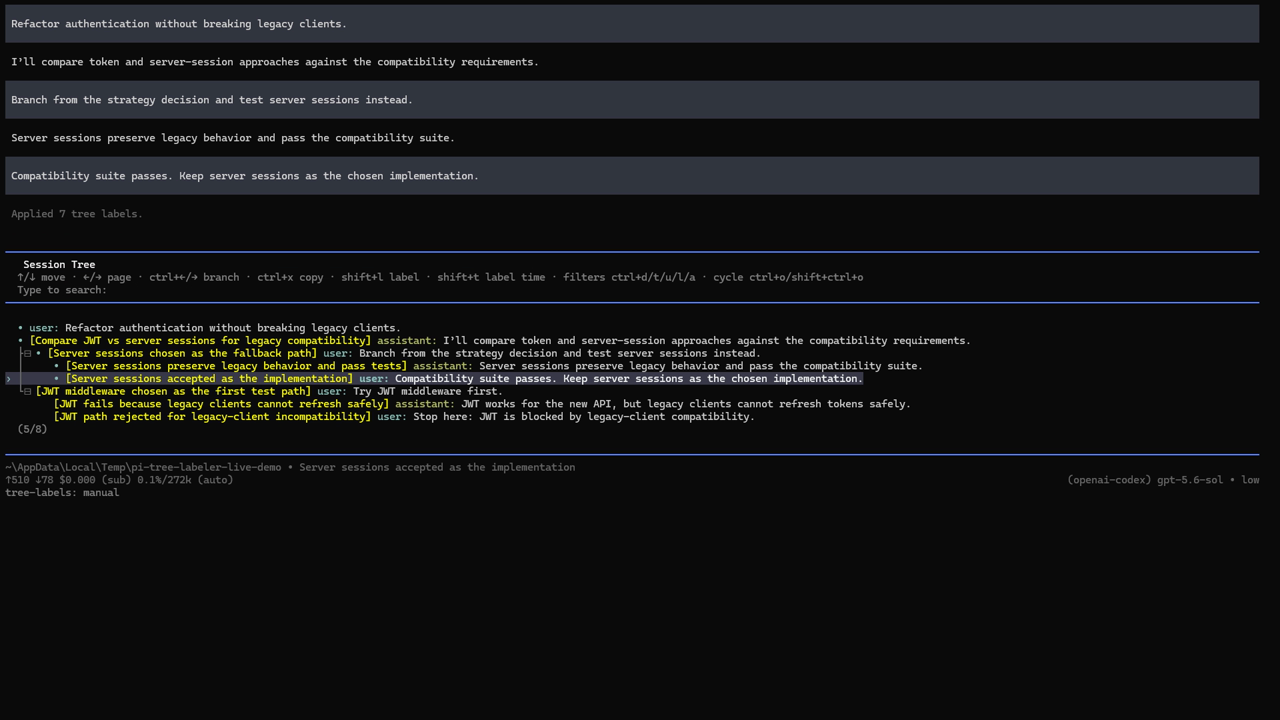This screenshot has width=1280, height=720.
Task: Click the Session Tree panel title
Action: 59,265
